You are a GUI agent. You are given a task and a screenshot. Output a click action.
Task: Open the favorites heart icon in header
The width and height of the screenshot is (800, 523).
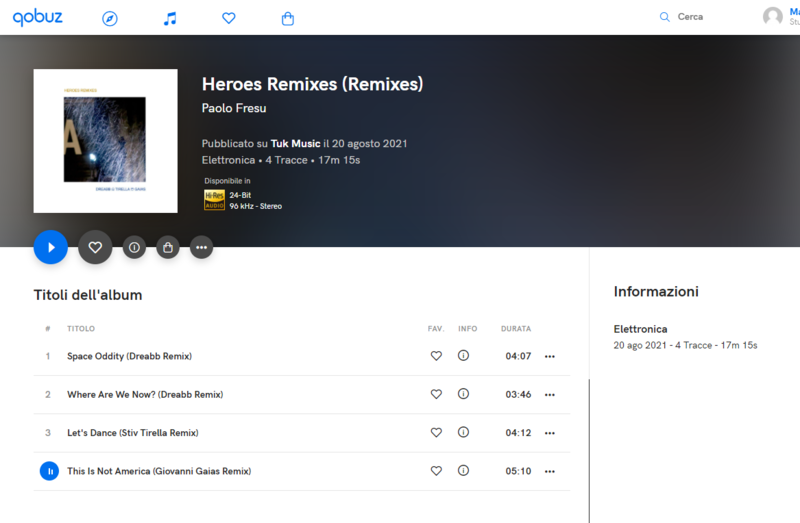[x=228, y=18]
